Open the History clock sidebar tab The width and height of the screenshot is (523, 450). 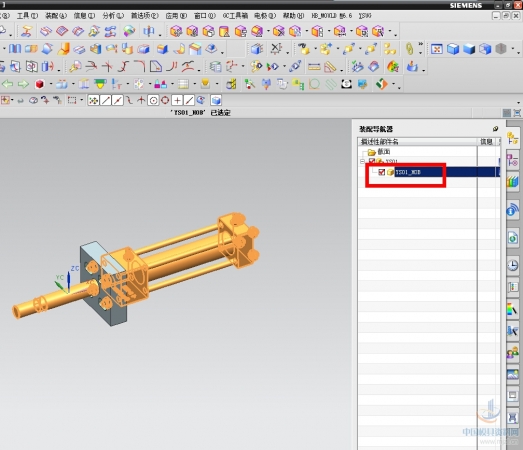(x=513, y=265)
